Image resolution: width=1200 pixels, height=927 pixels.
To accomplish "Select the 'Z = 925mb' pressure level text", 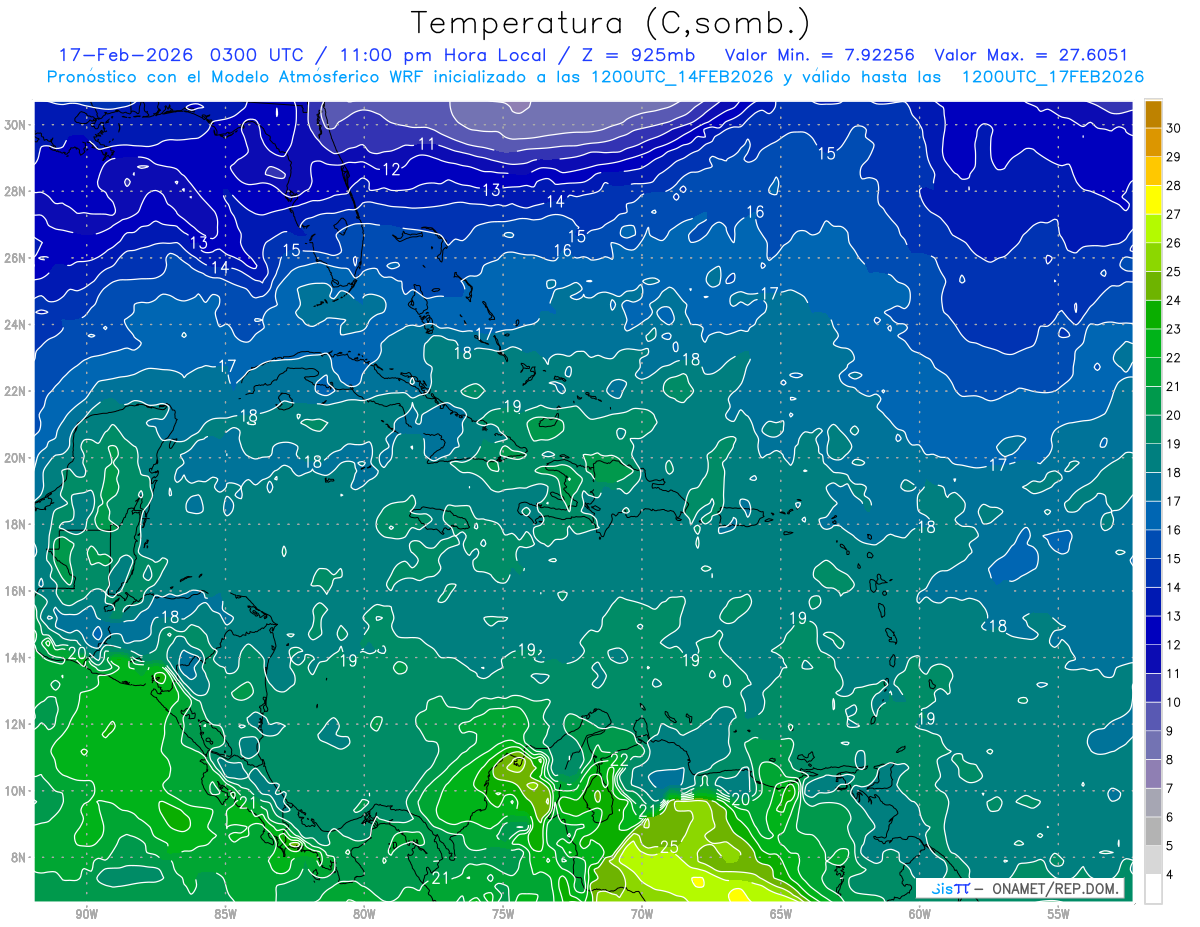I will click(x=637, y=55).
